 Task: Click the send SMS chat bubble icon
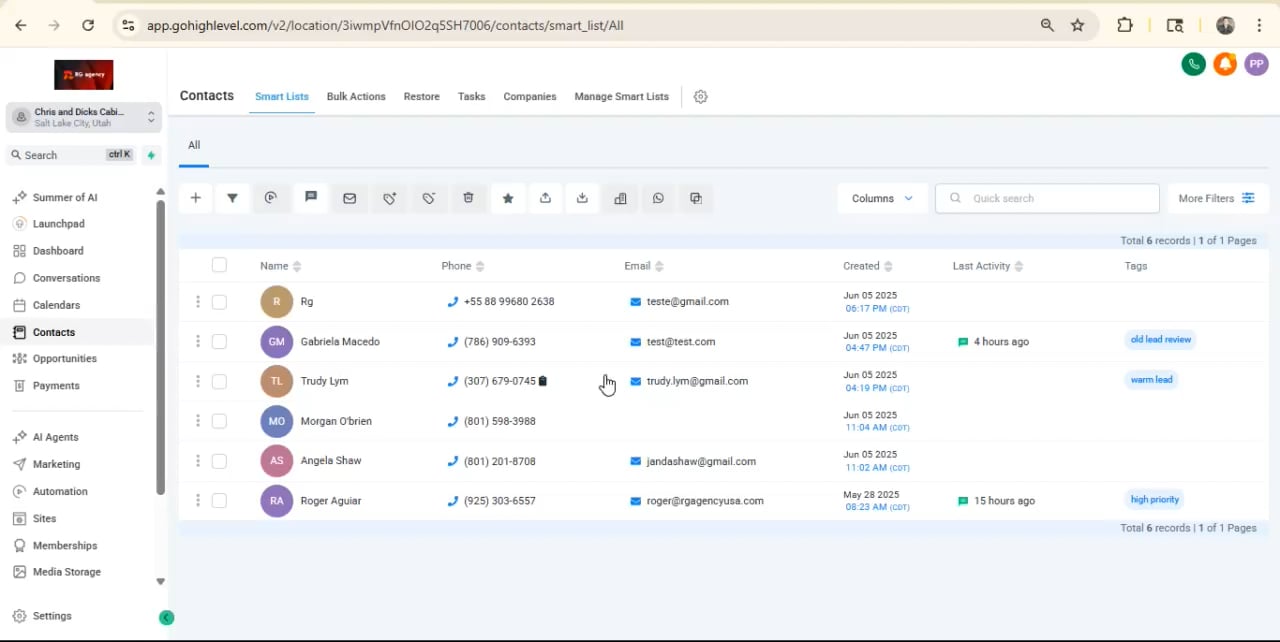point(311,198)
